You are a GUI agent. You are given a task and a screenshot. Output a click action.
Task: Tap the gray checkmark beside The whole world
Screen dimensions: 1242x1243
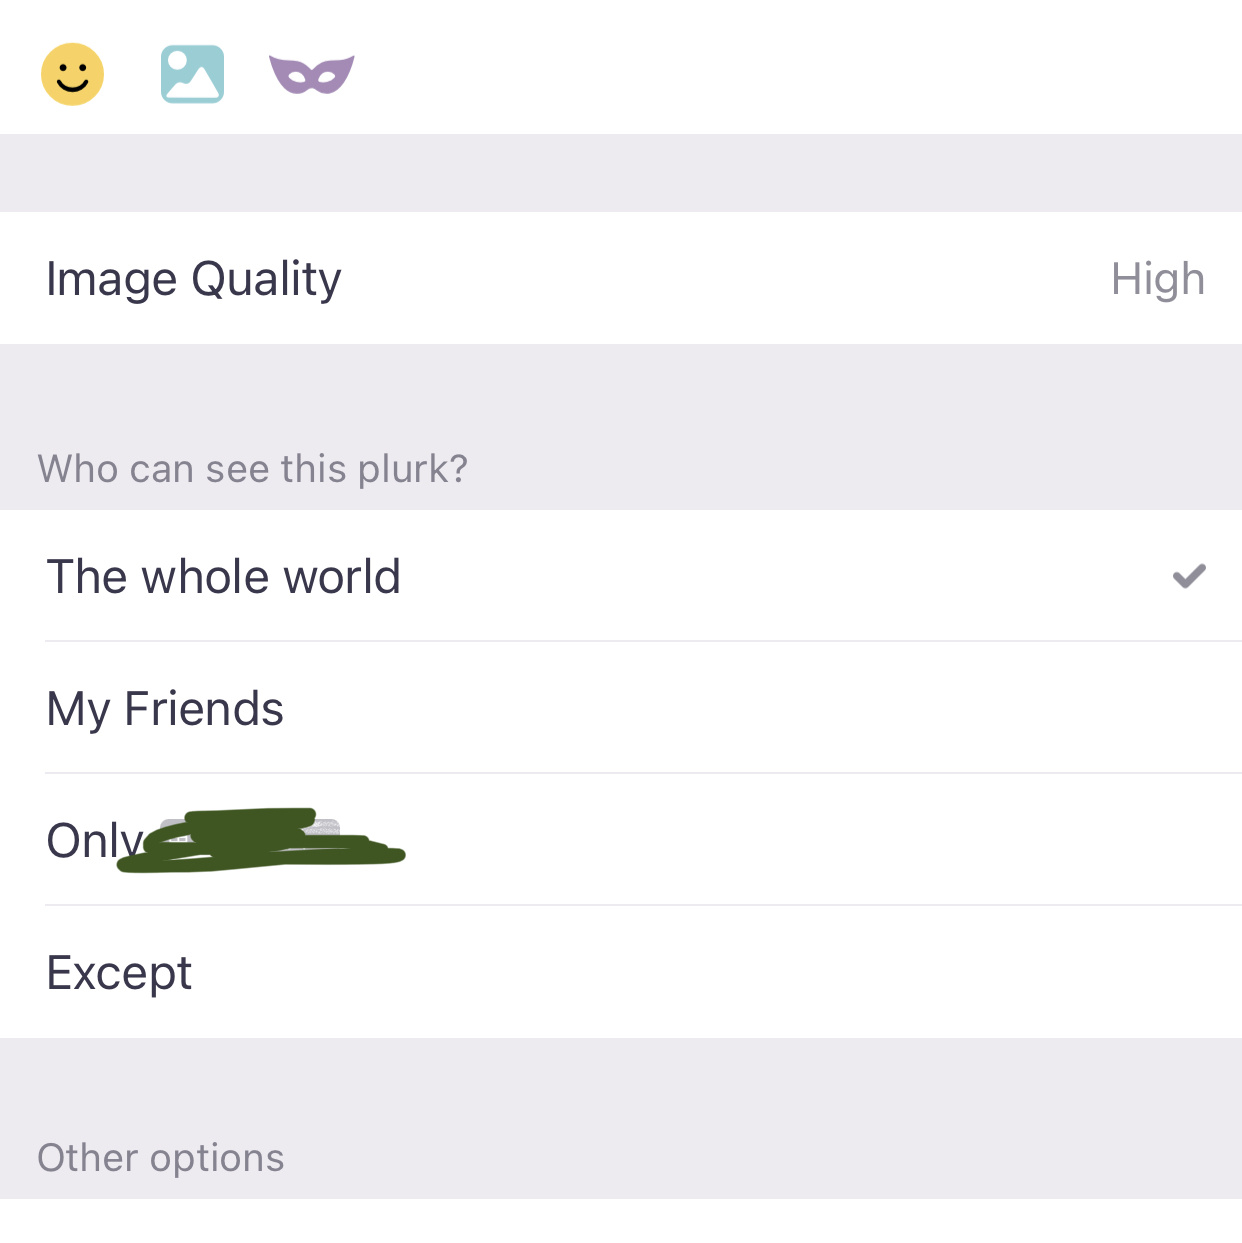tap(1189, 576)
